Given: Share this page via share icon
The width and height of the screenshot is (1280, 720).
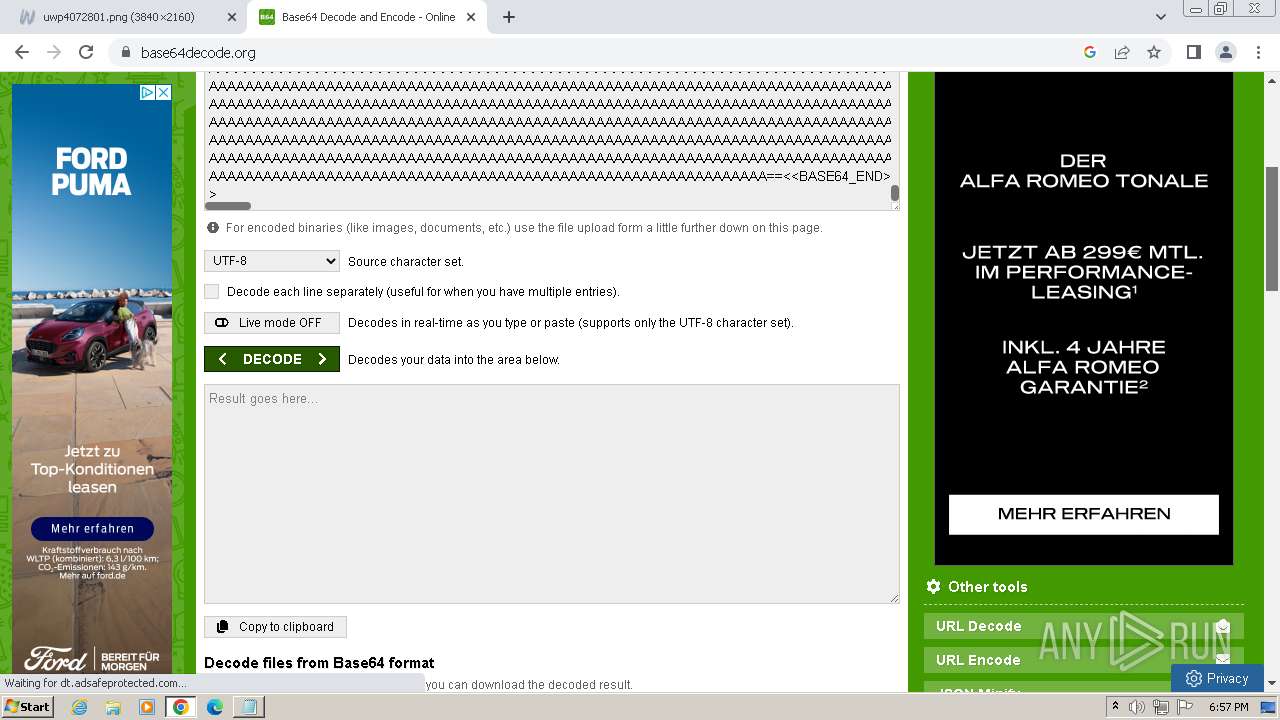Looking at the screenshot, I should pos(1122,52).
